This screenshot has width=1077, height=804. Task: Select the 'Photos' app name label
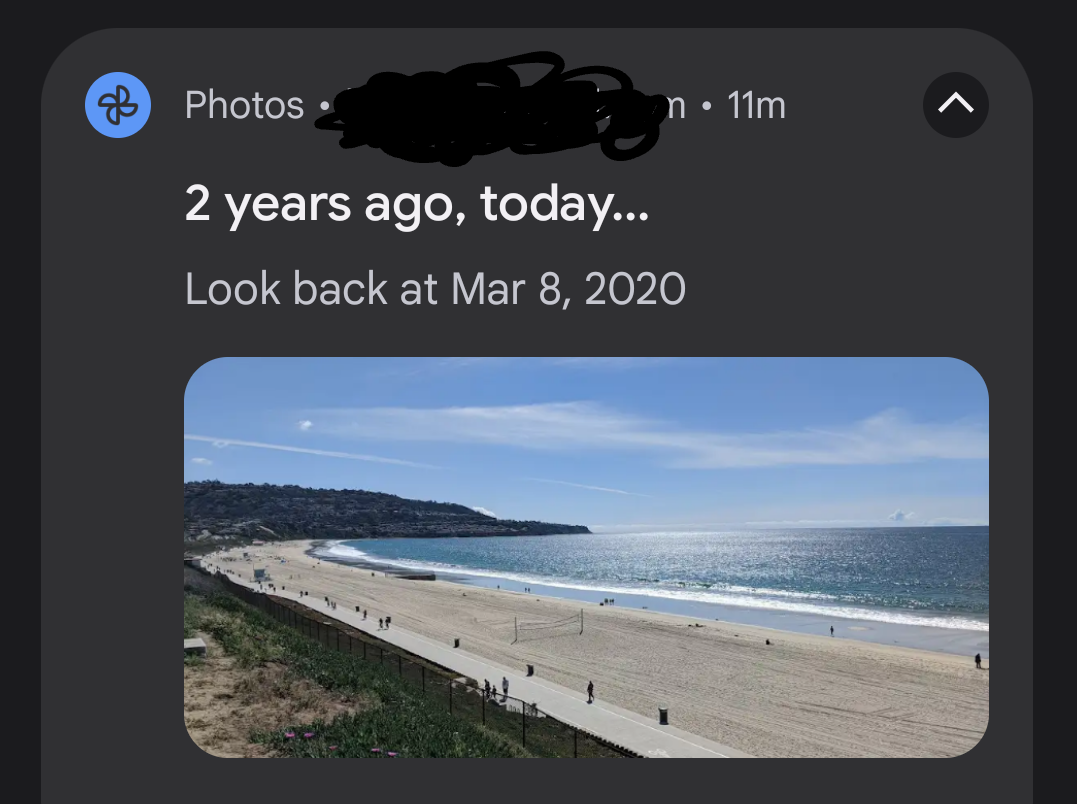click(244, 104)
